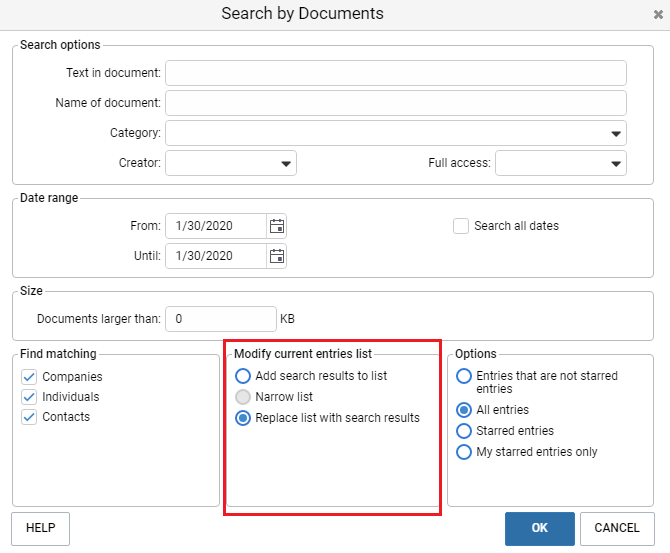Image resolution: width=670 pixels, height=553 pixels.
Task: Click the 'Modify current entries list' heading
Action: [x=303, y=354]
